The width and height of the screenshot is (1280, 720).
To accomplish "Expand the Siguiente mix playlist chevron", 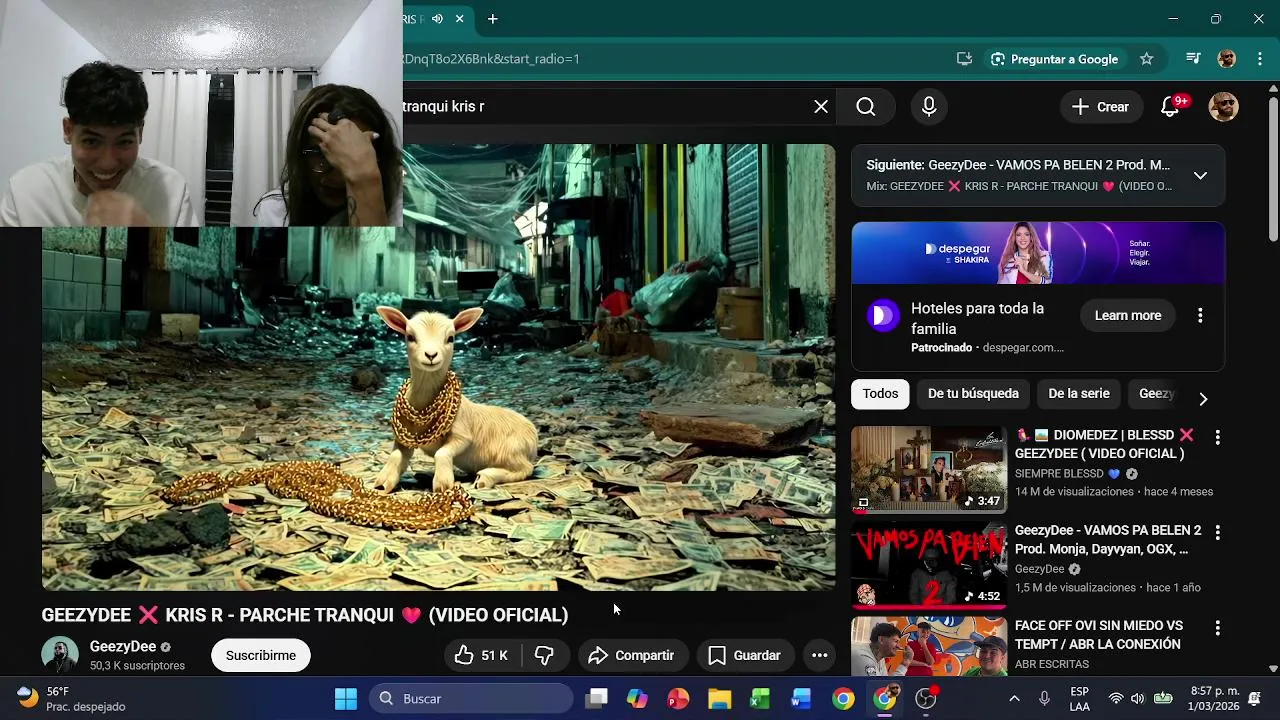I will (x=1200, y=176).
